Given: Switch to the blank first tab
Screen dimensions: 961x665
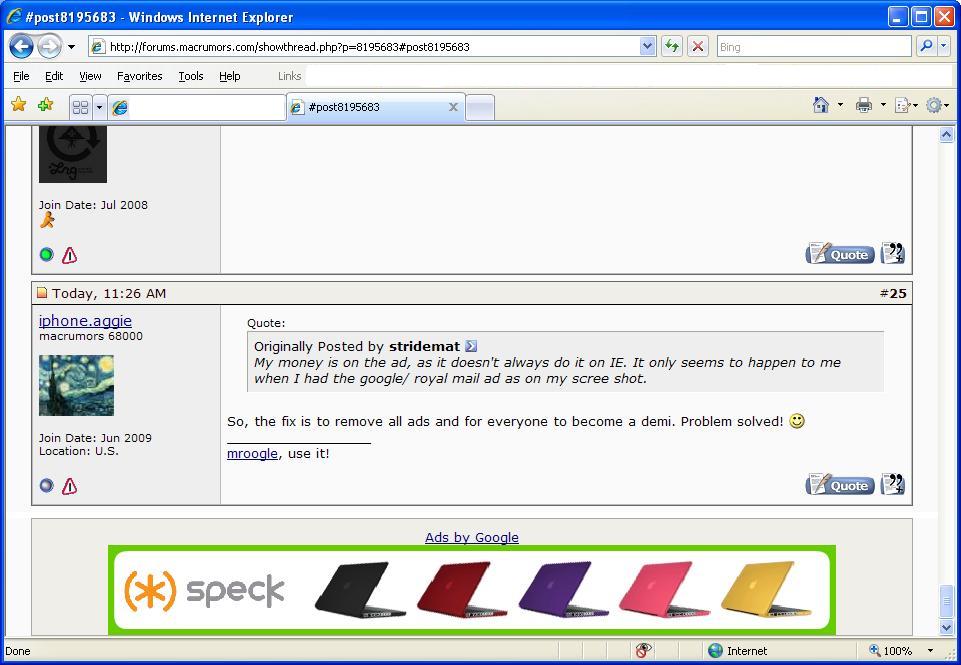Looking at the screenshot, I should (197, 108).
